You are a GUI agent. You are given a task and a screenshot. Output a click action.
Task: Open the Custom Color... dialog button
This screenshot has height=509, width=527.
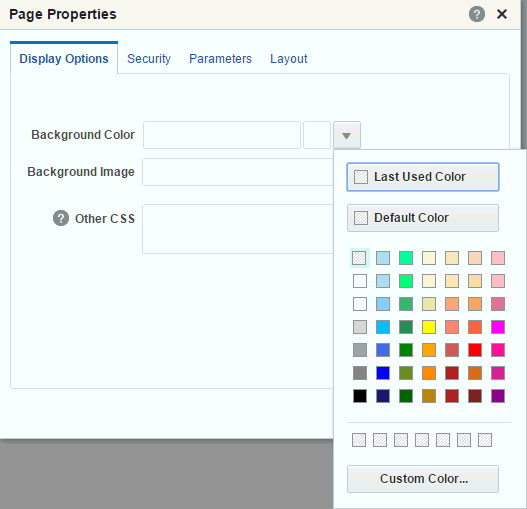tap(423, 479)
